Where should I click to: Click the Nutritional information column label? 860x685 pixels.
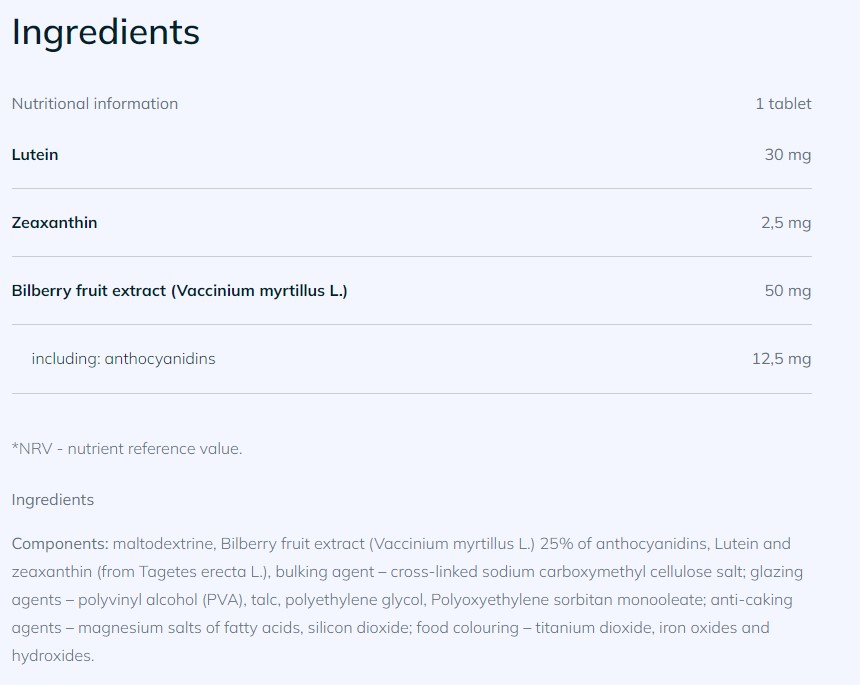[x=95, y=104]
